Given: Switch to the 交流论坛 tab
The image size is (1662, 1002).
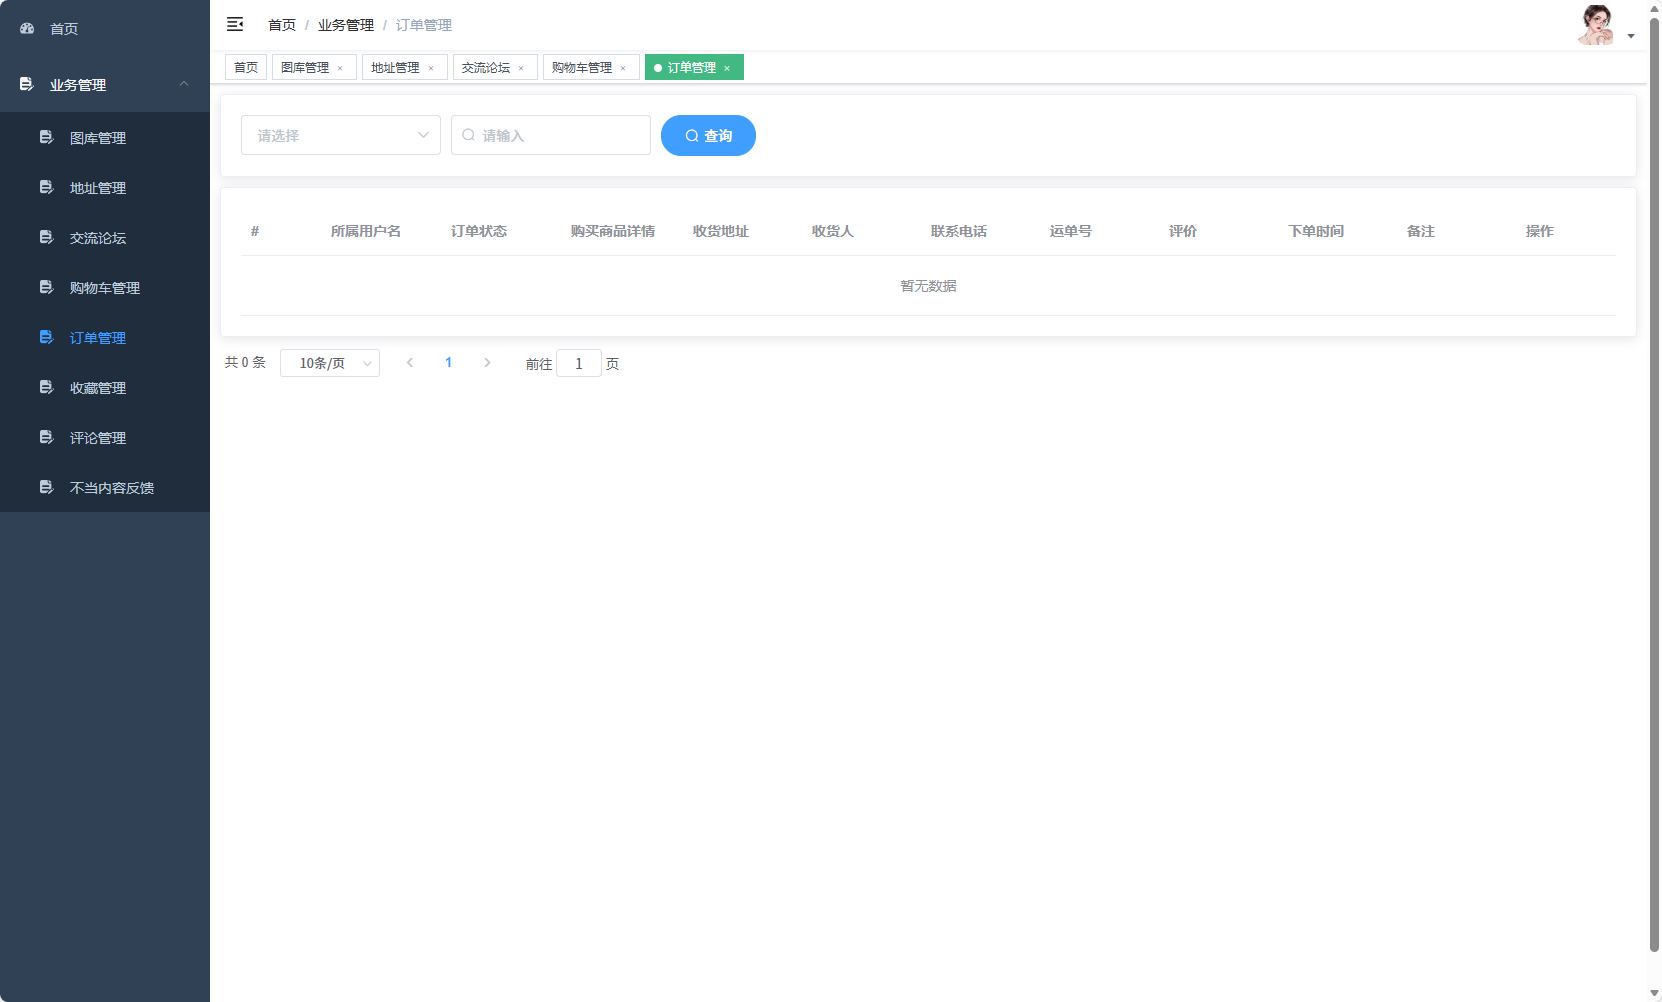Looking at the screenshot, I should 488,67.
